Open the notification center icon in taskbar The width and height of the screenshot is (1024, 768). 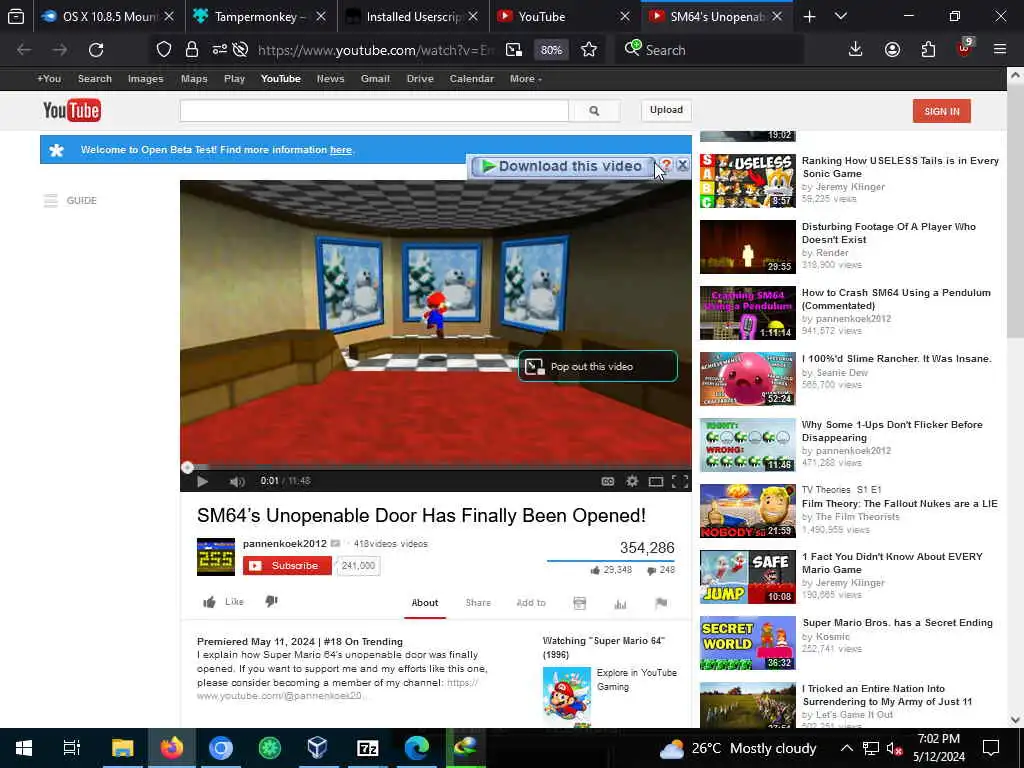tap(991, 748)
